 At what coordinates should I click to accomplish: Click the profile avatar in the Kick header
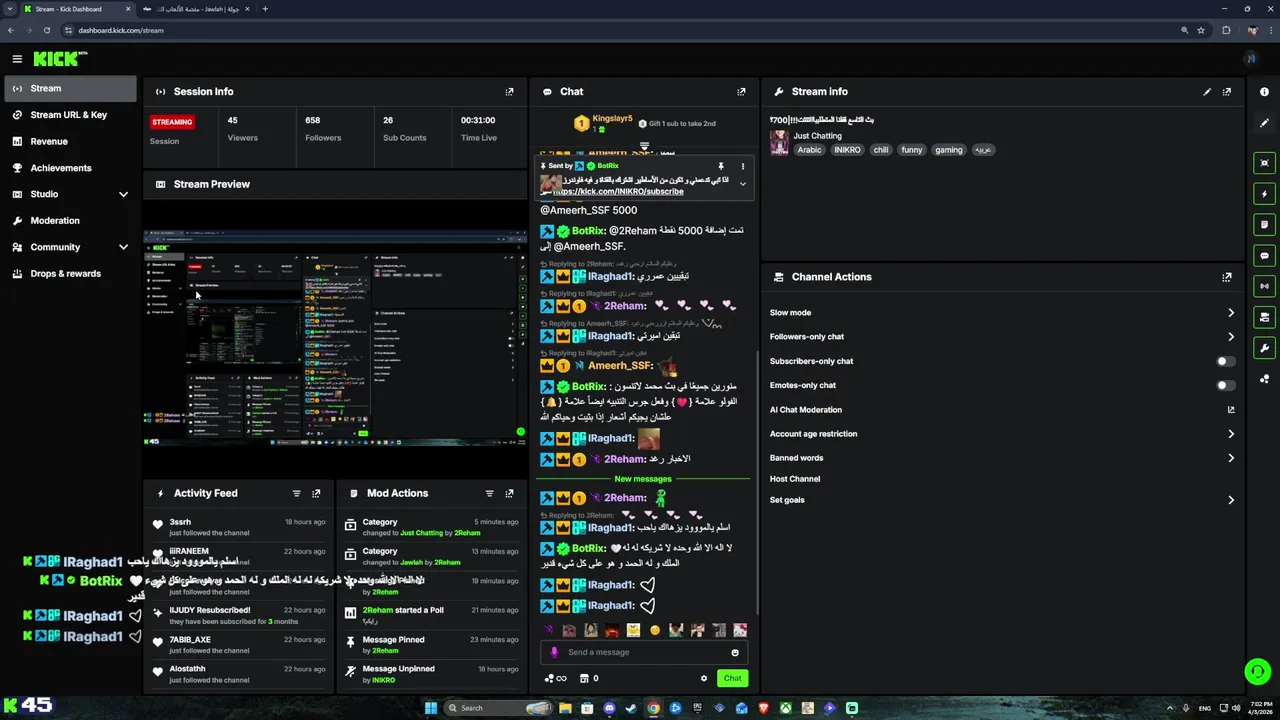(1250, 59)
